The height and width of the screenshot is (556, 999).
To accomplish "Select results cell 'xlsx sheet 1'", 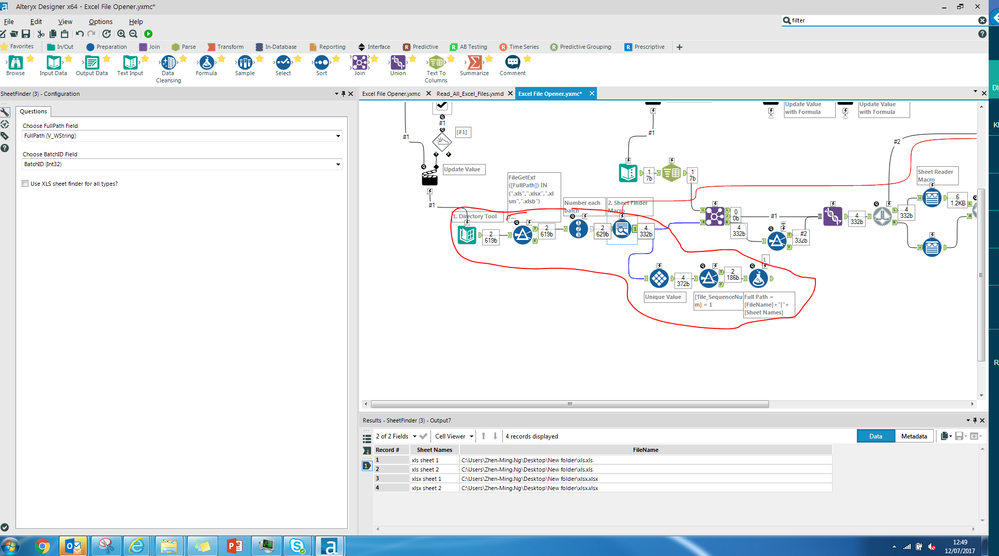I will click(x=434, y=478).
